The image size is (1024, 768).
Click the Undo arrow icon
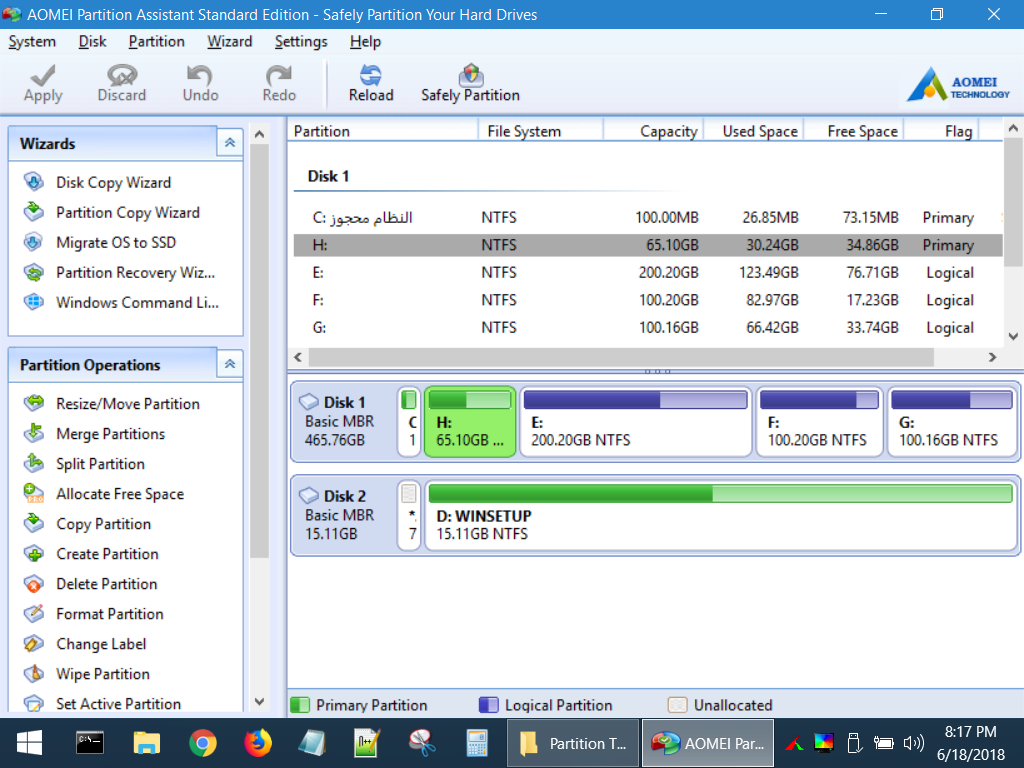point(200,75)
